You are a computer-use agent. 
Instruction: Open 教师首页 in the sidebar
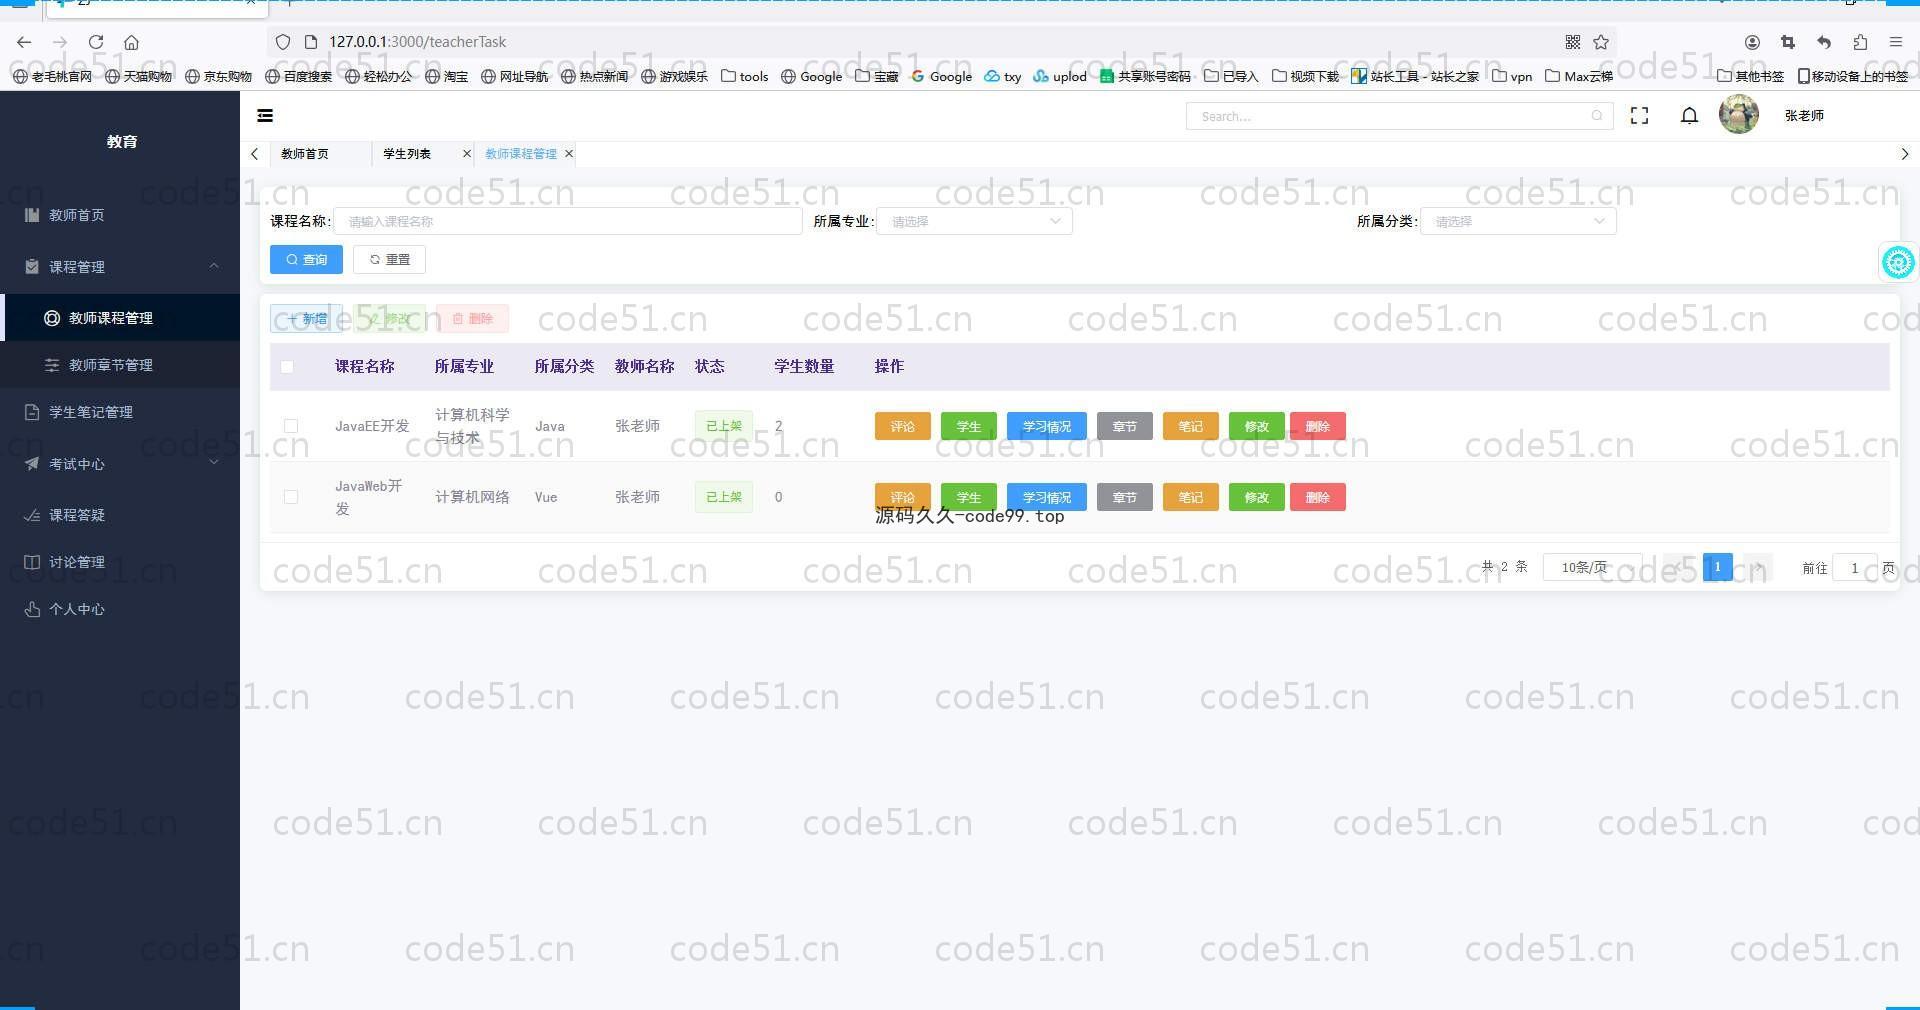[x=120, y=215]
